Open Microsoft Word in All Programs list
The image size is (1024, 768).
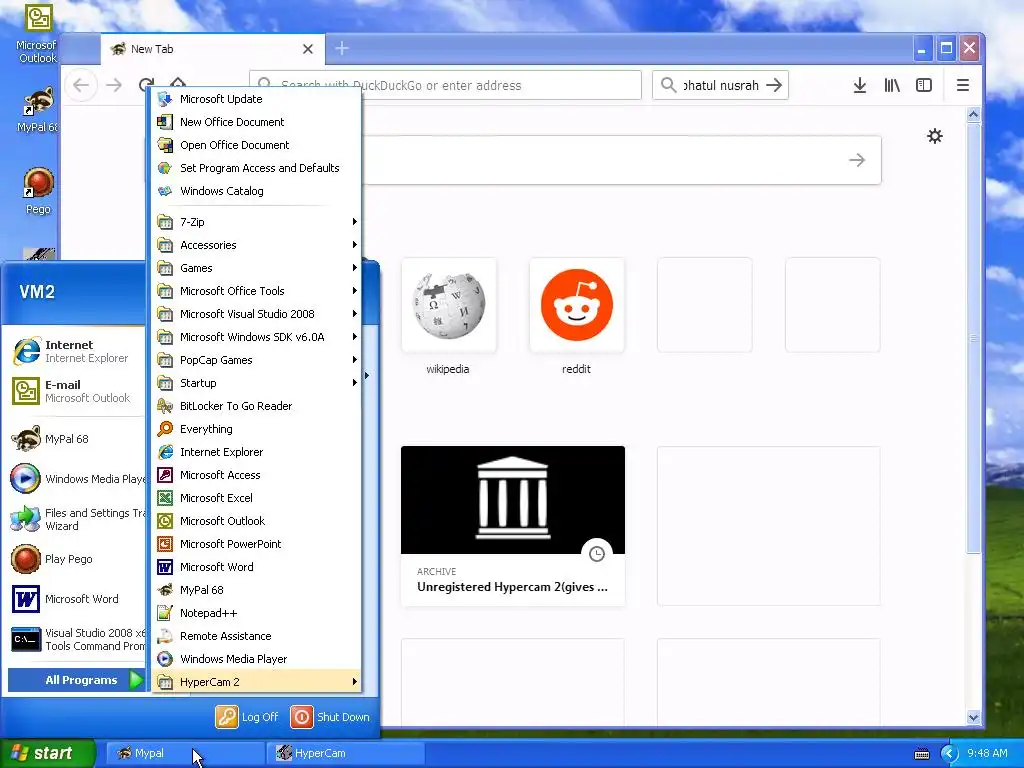click(256, 567)
